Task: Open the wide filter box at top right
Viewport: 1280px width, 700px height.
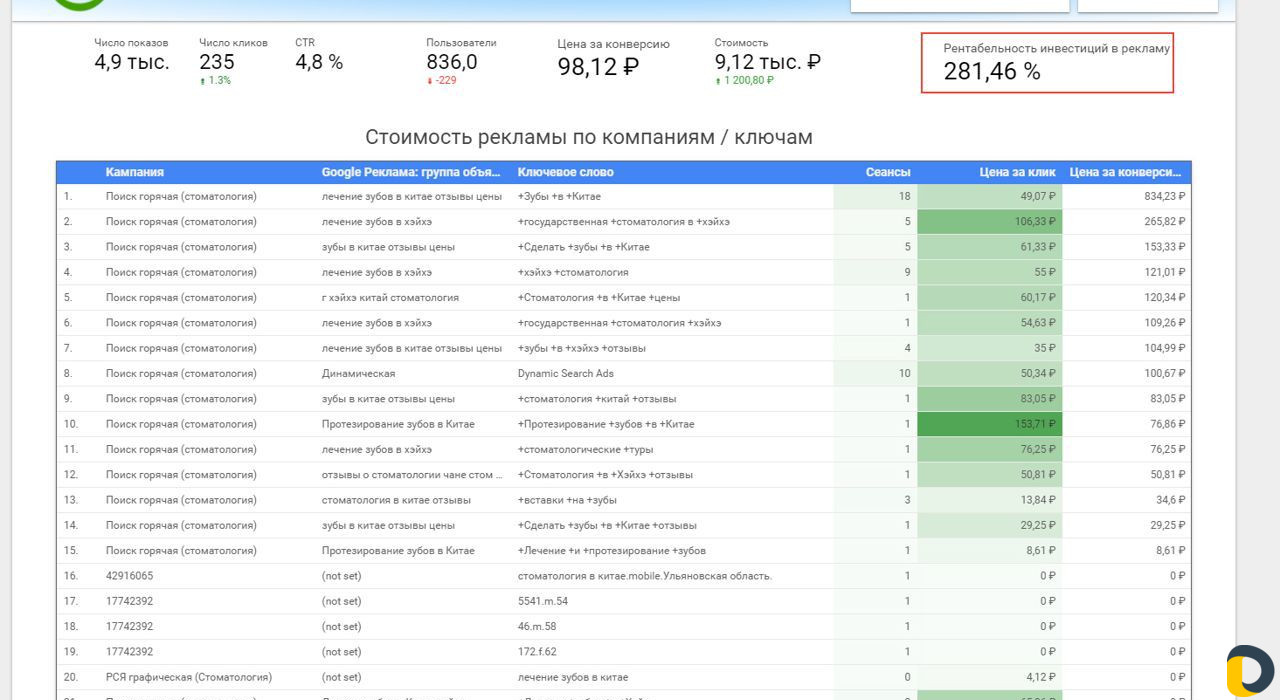Action: (959, 5)
